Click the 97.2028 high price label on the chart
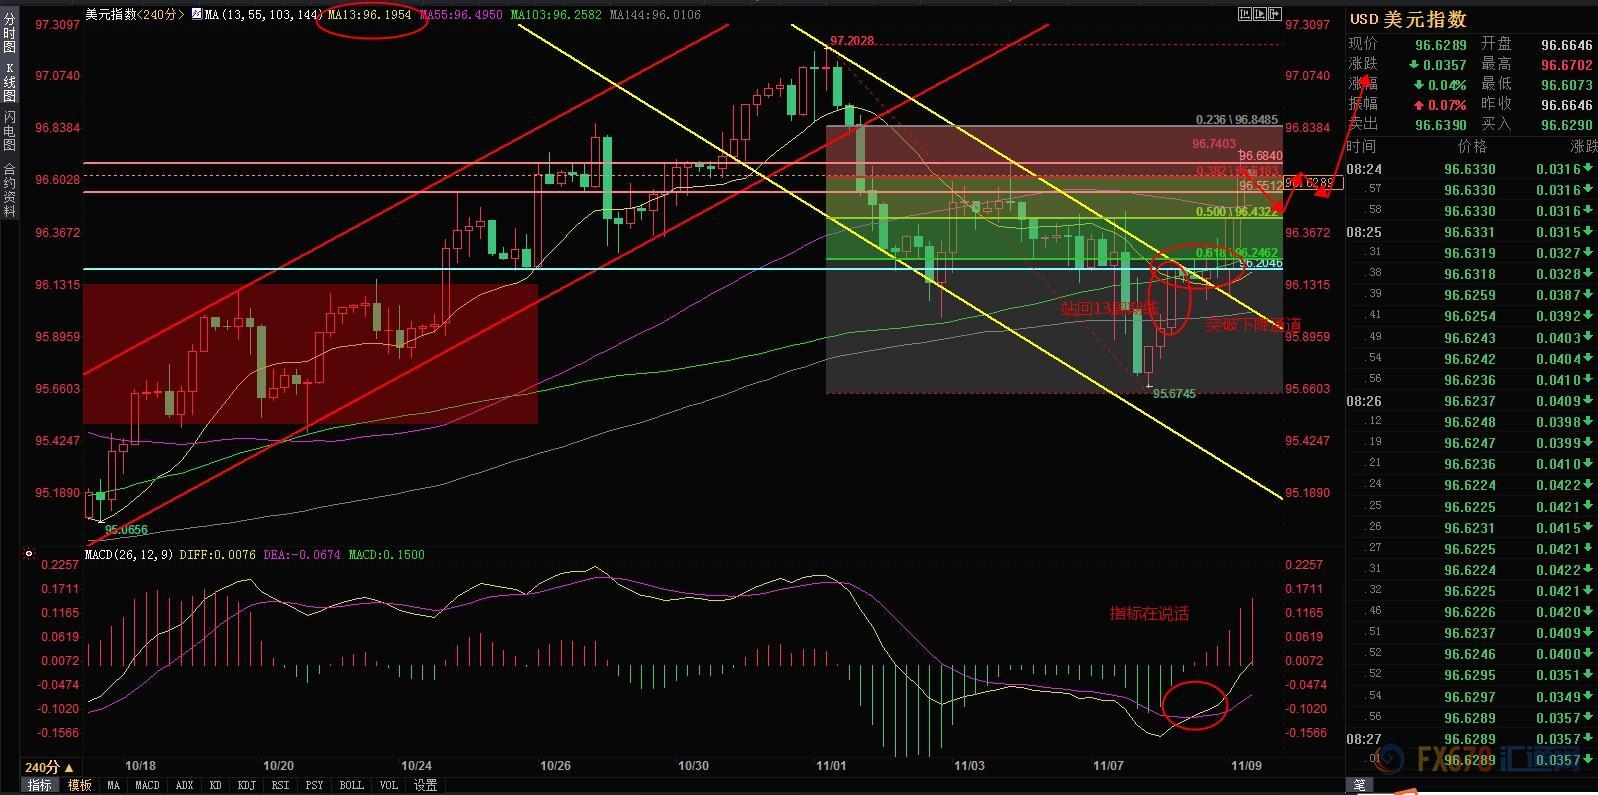Image resolution: width=1598 pixels, height=795 pixels. (852, 40)
